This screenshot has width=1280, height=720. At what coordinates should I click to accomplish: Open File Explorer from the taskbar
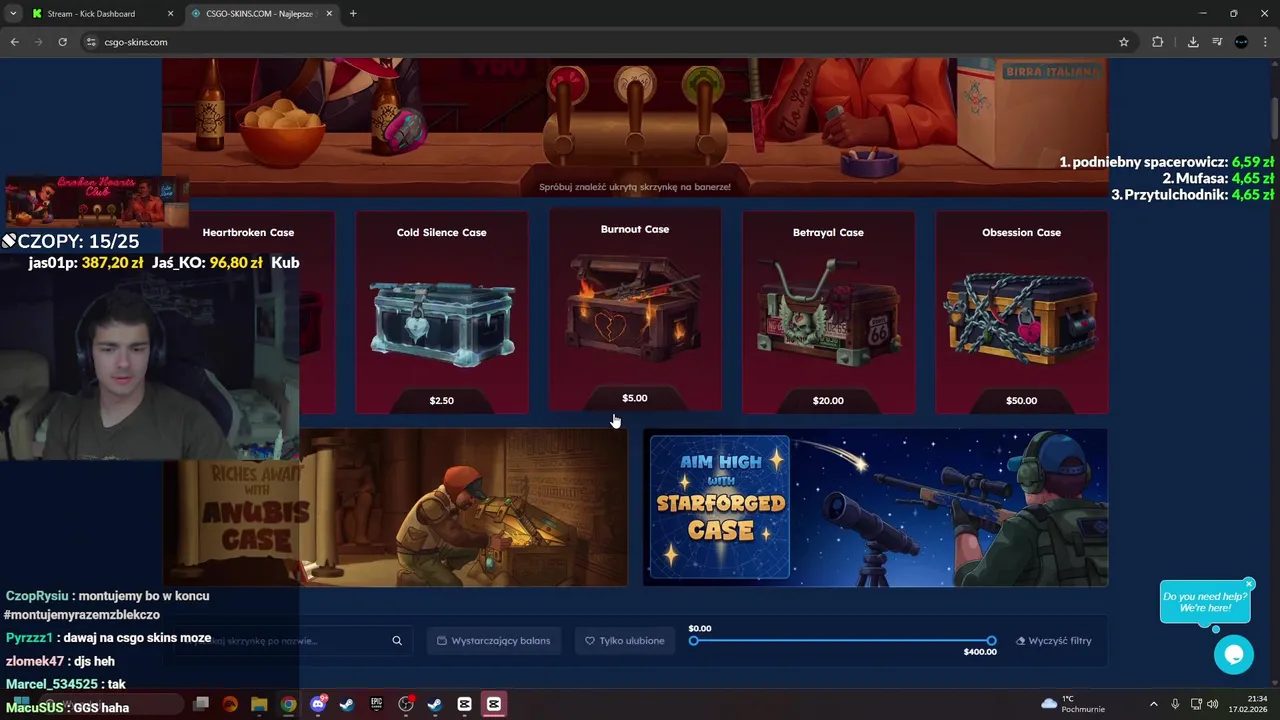click(x=259, y=704)
